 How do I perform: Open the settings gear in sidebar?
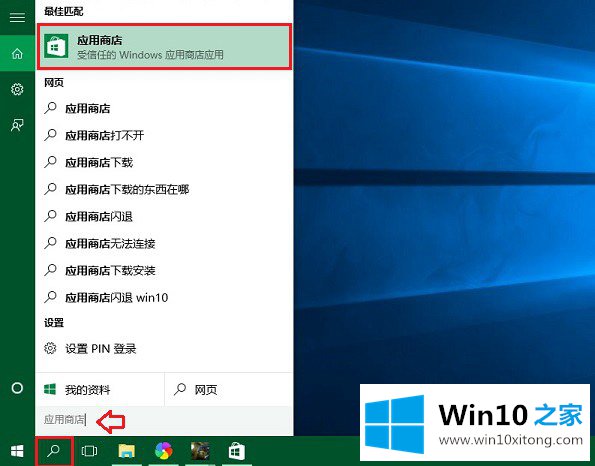pos(17,89)
